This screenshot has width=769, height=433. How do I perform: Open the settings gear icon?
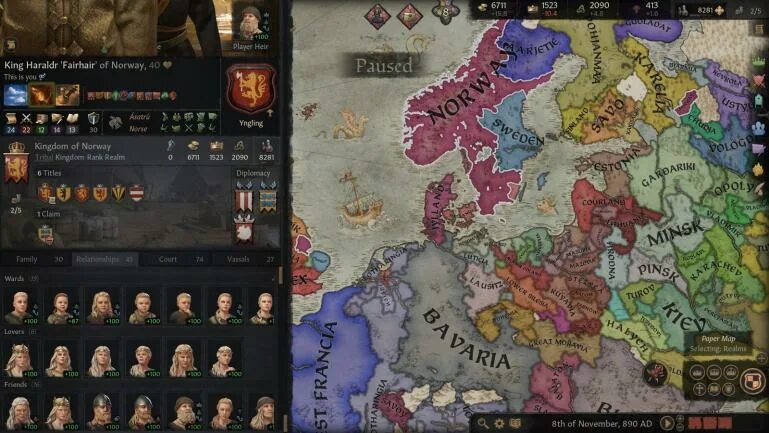point(499,423)
